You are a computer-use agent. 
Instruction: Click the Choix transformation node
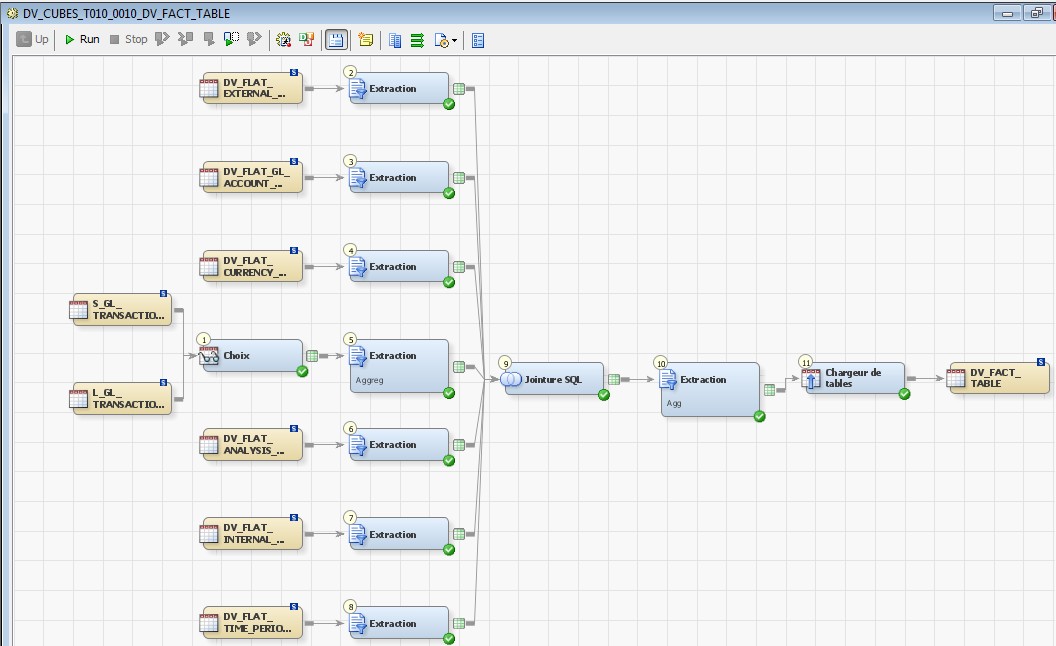point(251,355)
